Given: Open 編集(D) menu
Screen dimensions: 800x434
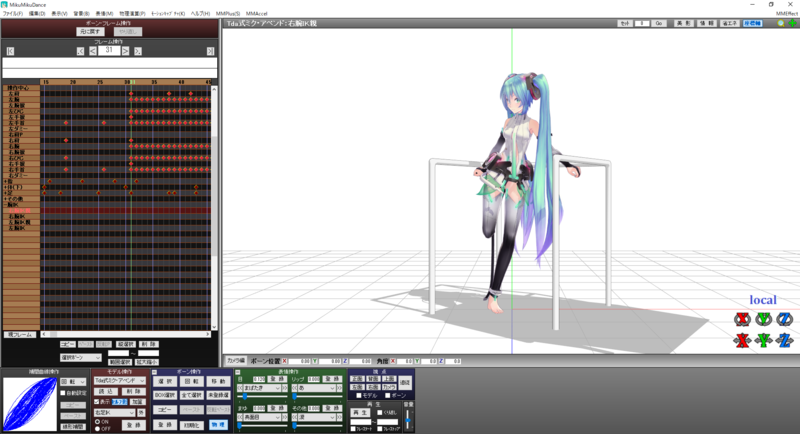Looking at the screenshot, I should pyautogui.click(x=36, y=14).
